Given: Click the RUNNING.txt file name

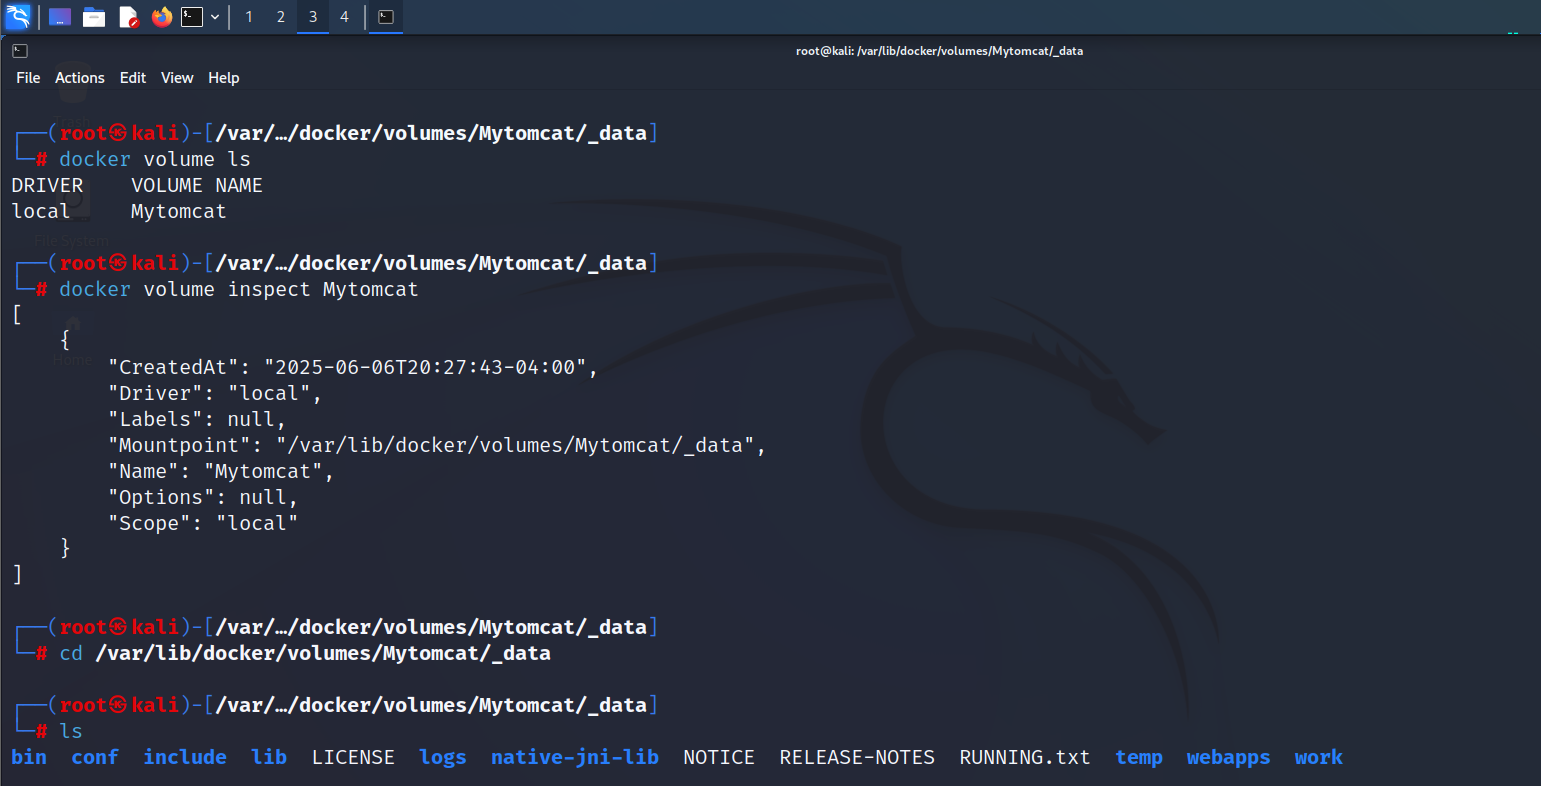Looking at the screenshot, I should (x=1025, y=757).
